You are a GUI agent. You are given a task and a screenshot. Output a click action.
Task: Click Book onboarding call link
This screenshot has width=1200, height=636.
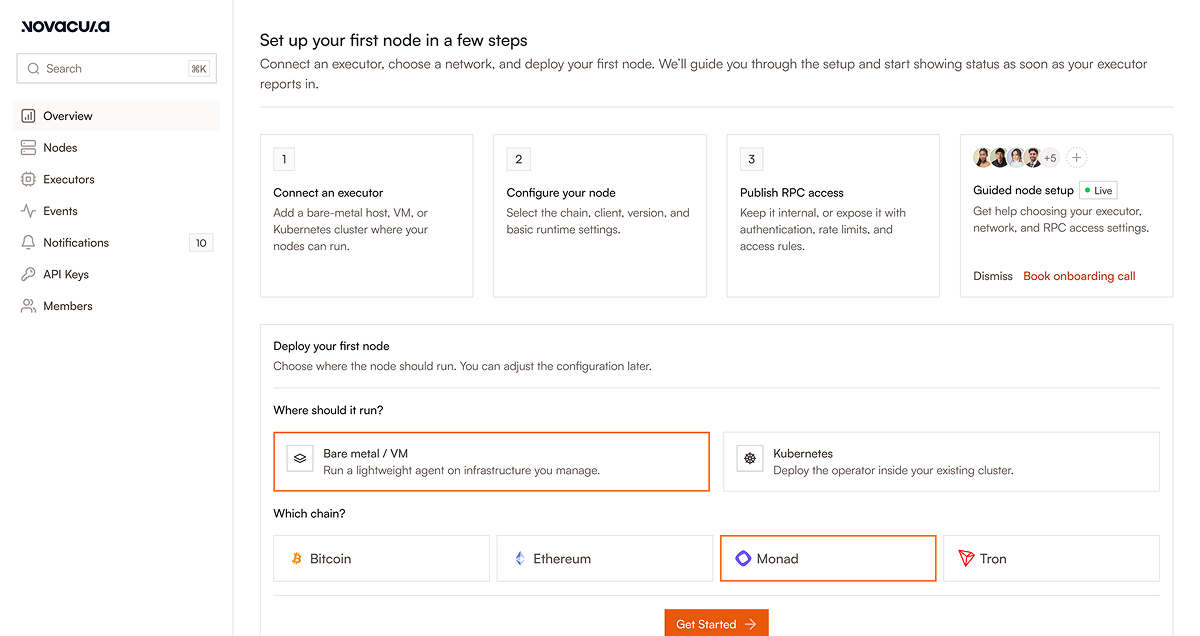pyautogui.click(x=1079, y=276)
